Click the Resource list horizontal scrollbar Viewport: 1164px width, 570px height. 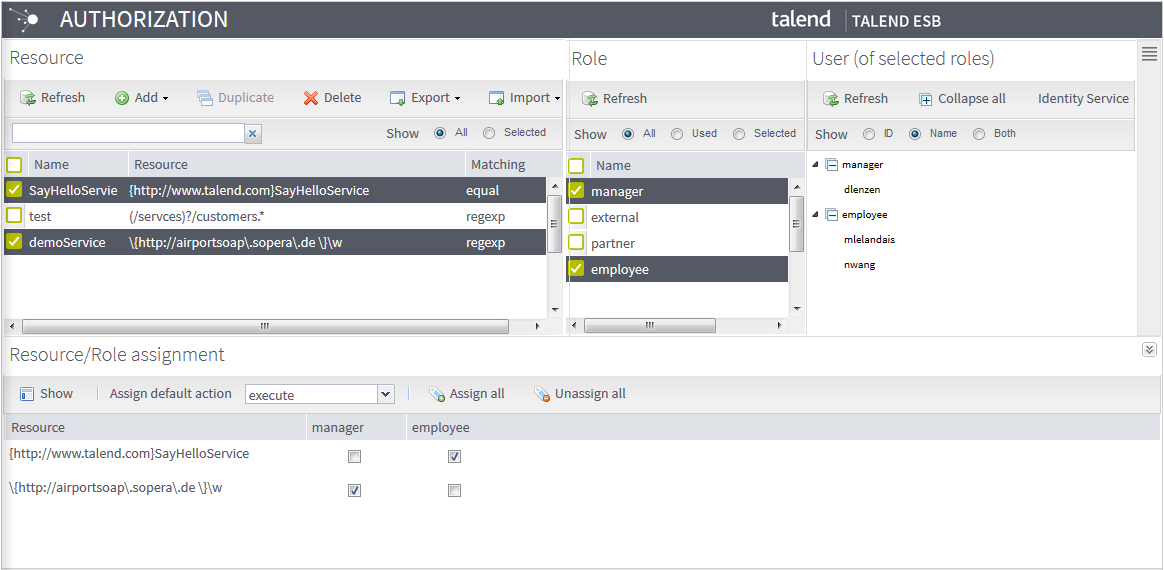click(x=264, y=326)
